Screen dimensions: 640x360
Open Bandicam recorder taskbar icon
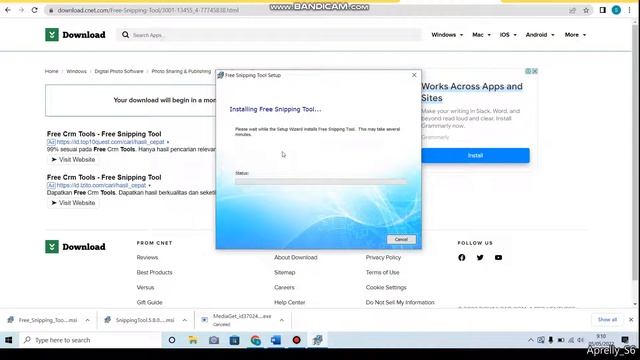coord(297,340)
